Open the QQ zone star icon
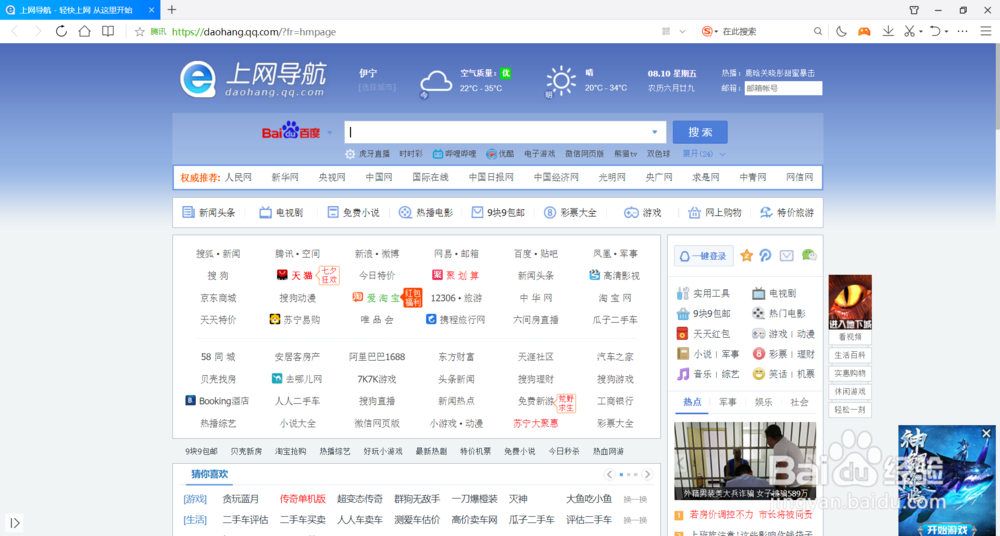 pyautogui.click(x=746, y=256)
